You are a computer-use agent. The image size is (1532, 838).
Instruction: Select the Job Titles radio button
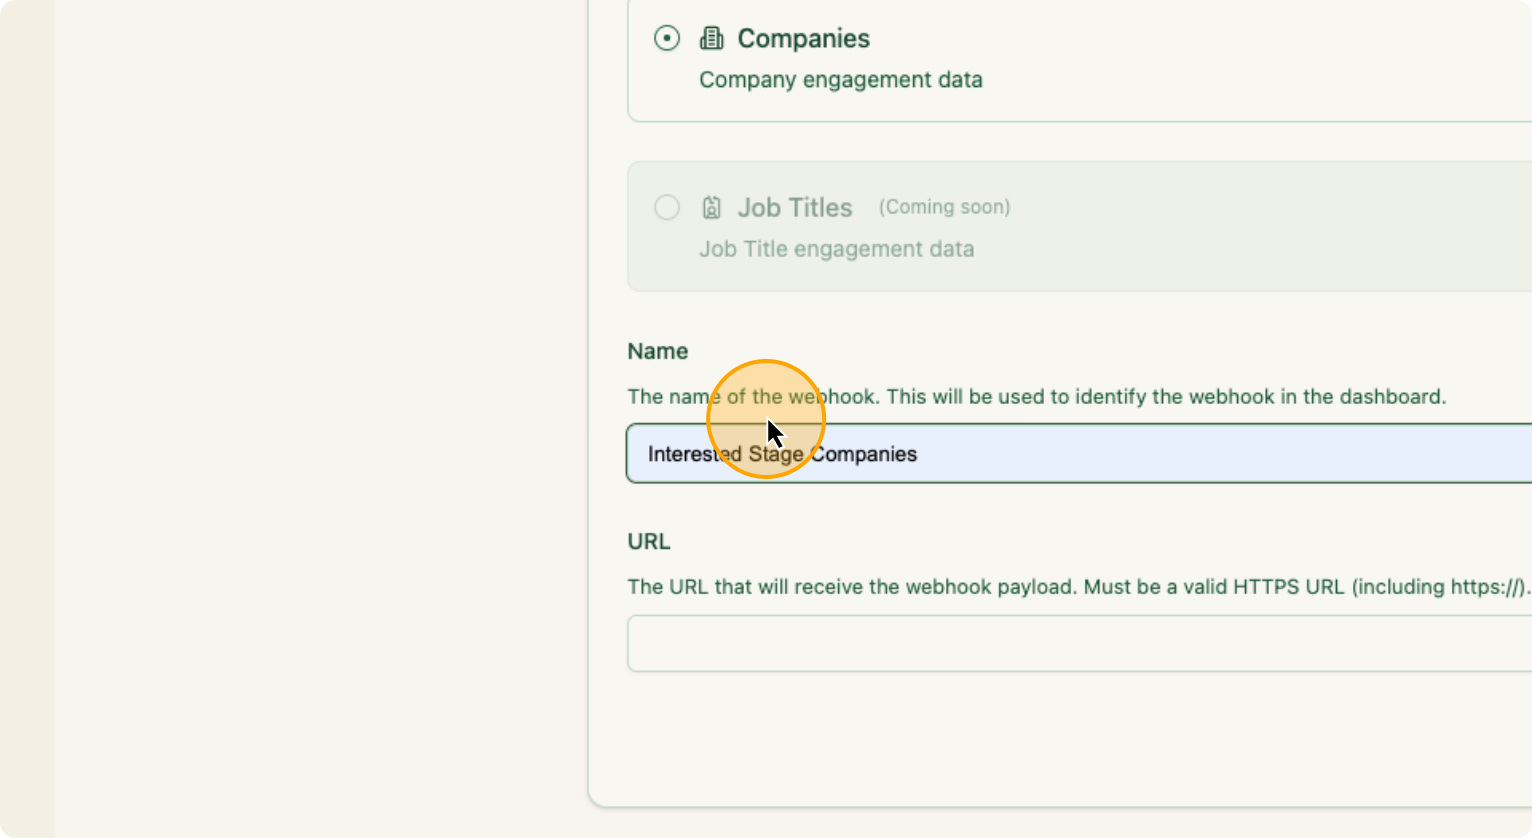tap(666, 207)
